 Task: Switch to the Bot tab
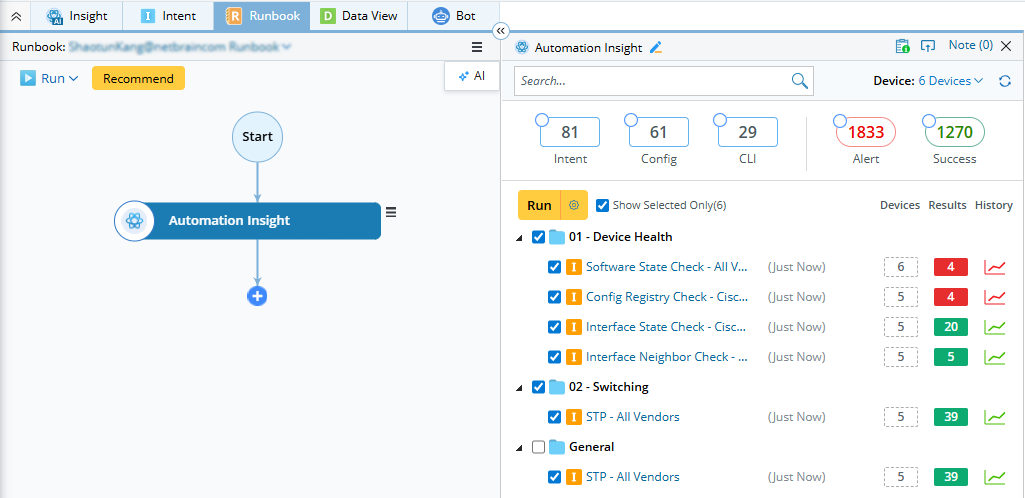pyautogui.click(x=454, y=16)
